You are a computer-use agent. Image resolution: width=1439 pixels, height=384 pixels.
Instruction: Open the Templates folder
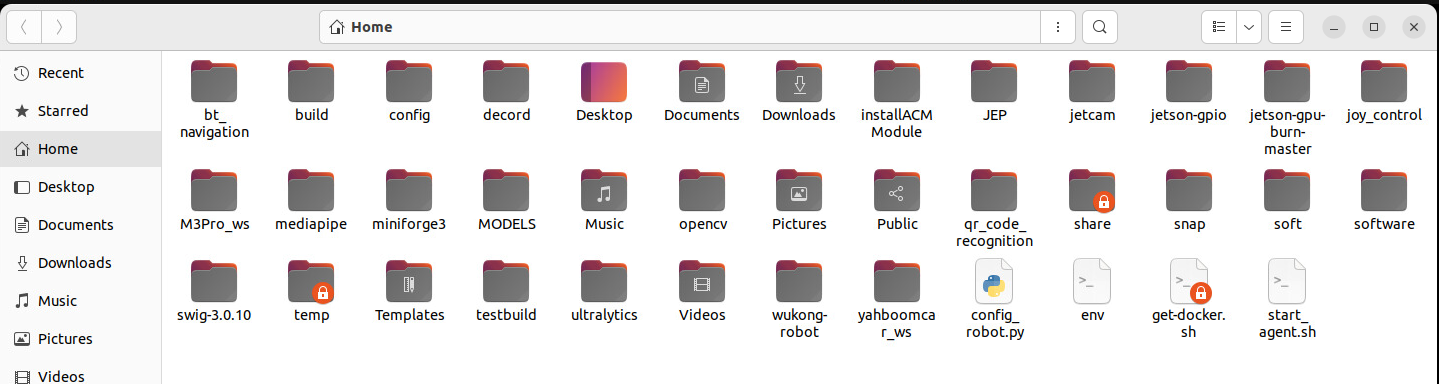pos(409,282)
